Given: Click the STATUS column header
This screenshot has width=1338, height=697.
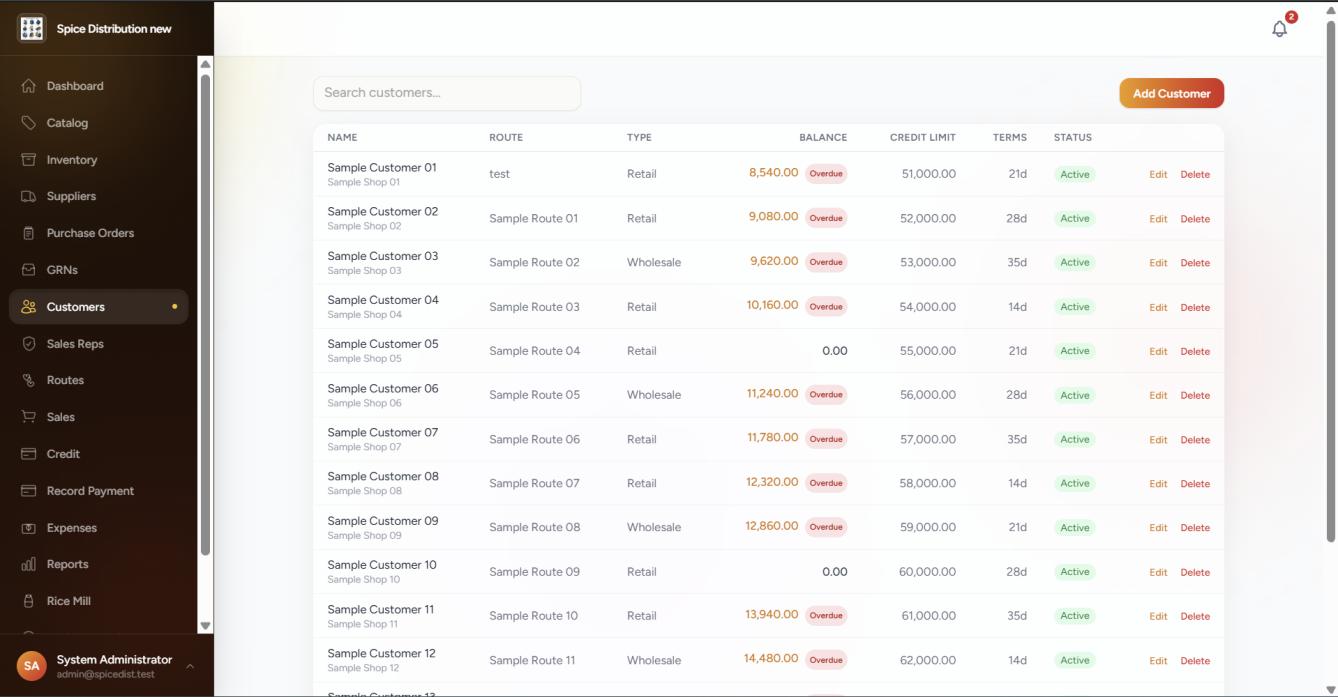Looking at the screenshot, I should [x=1073, y=138].
